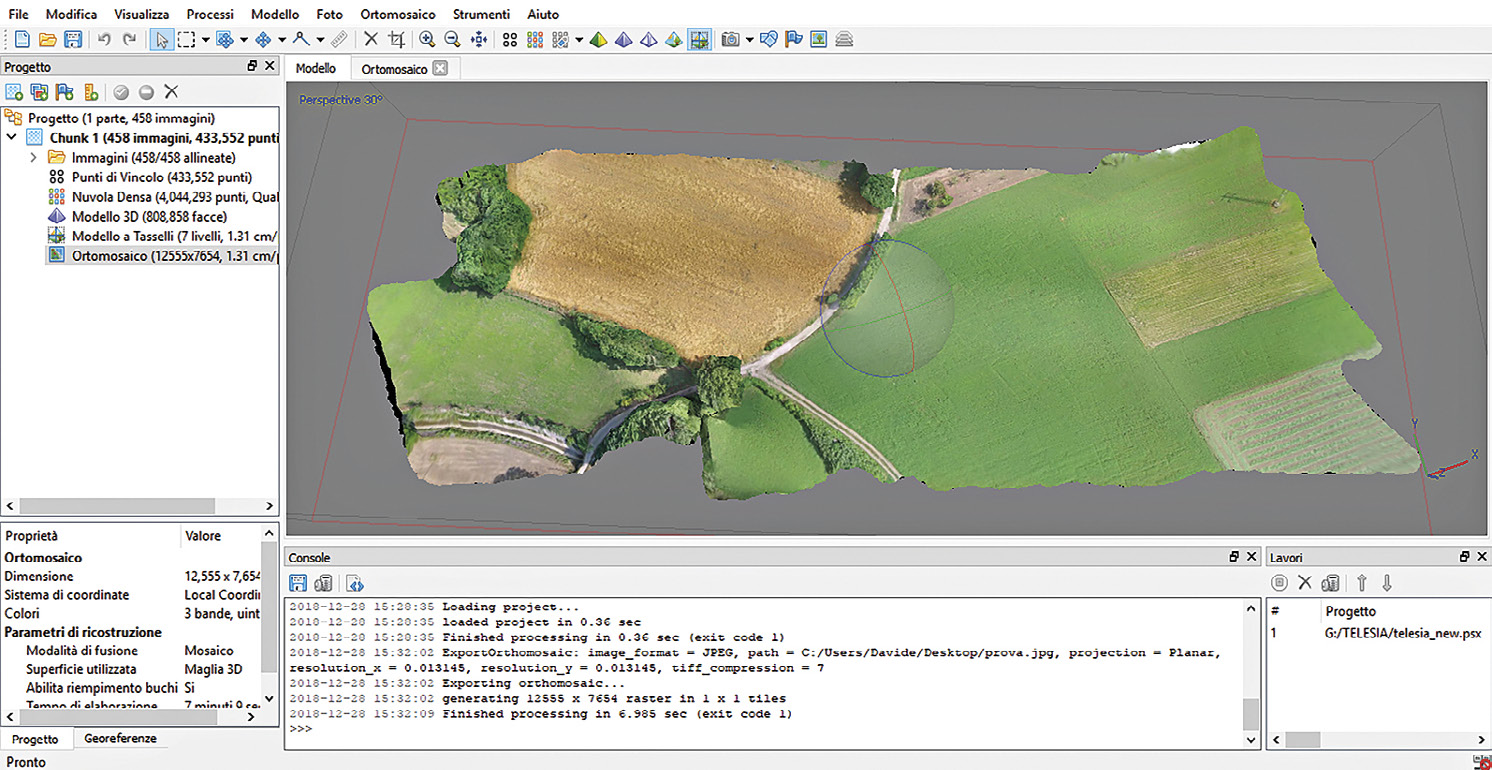Open Move Object tool dropdown arrow

coord(282,40)
